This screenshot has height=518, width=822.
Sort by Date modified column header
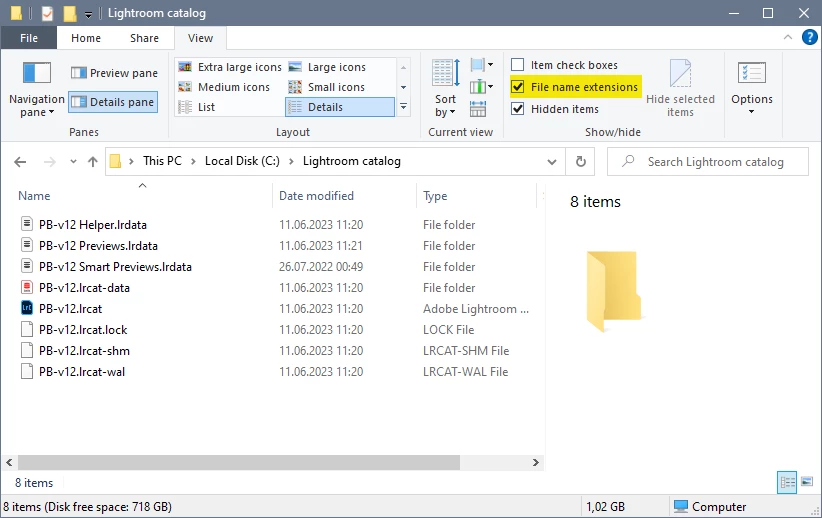344,196
